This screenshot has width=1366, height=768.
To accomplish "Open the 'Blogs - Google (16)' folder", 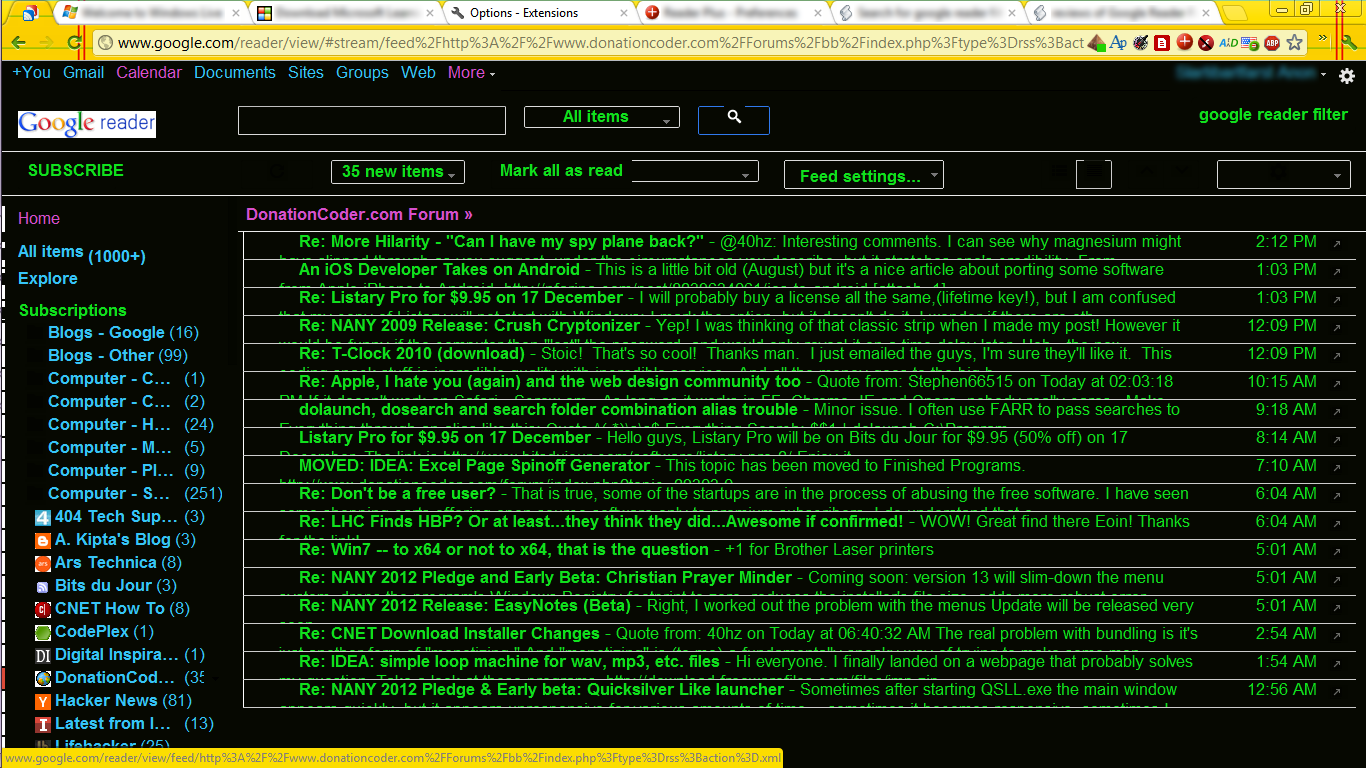I will (x=123, y=333).
